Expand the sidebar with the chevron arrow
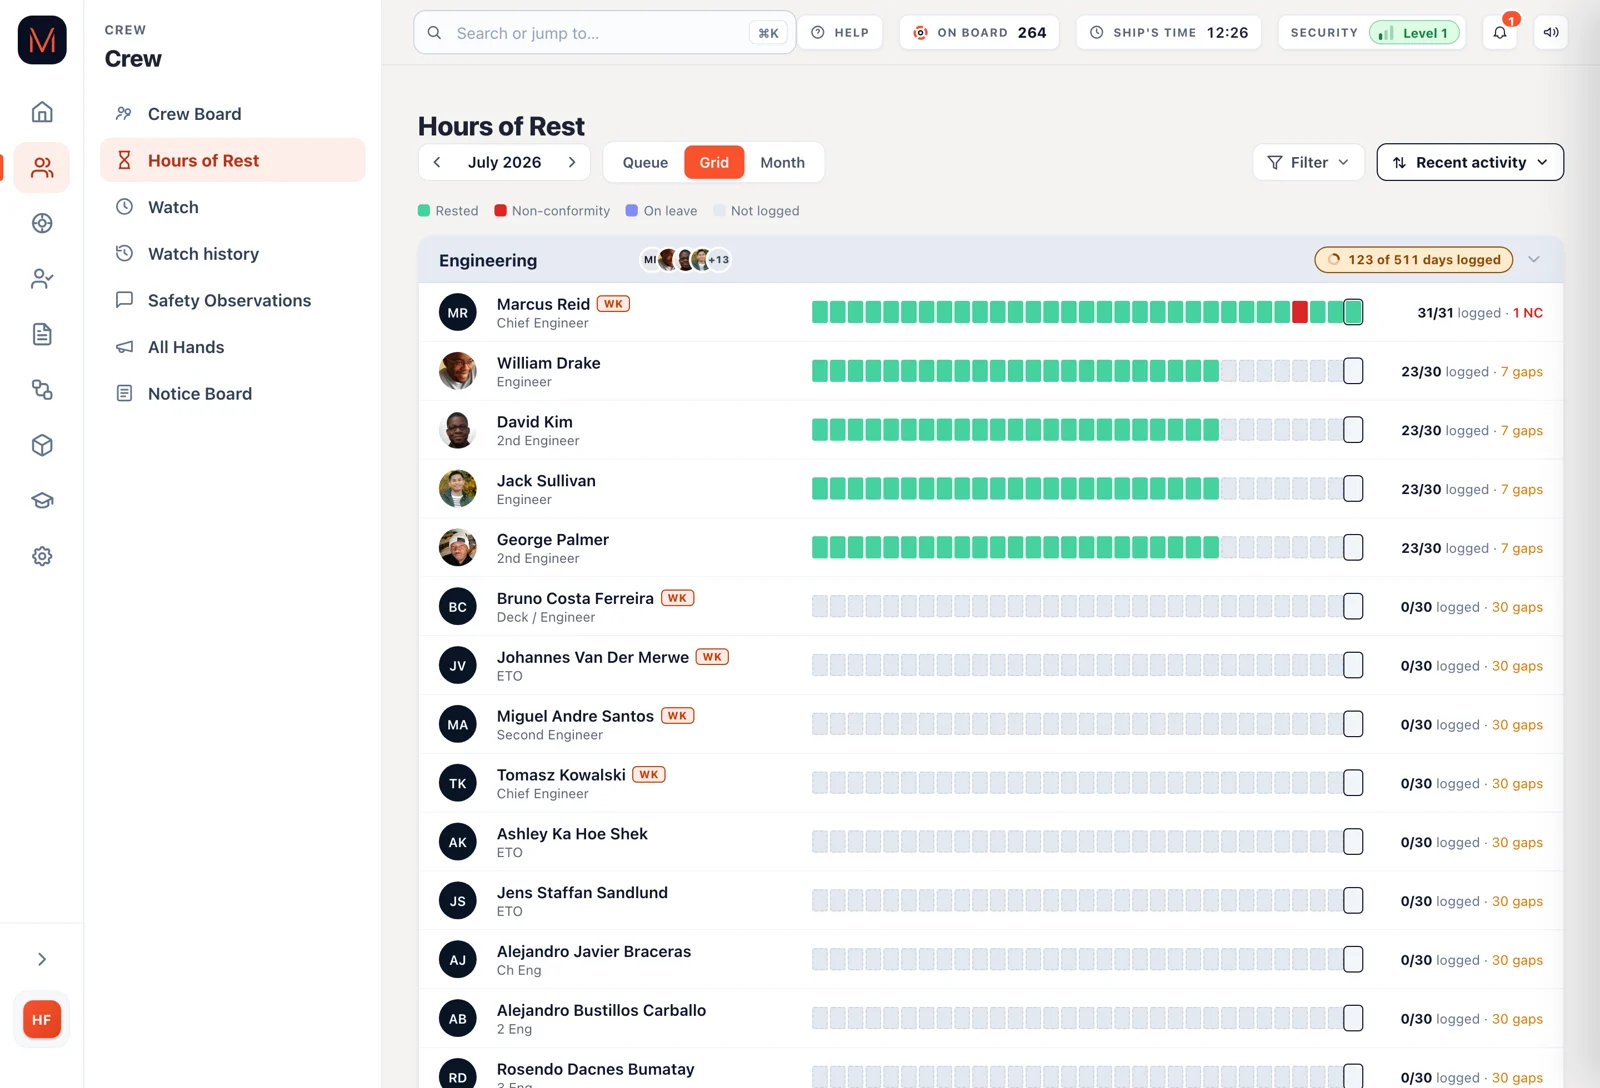Viewport: 1600px width, 1088px height. tap(42, 959)
